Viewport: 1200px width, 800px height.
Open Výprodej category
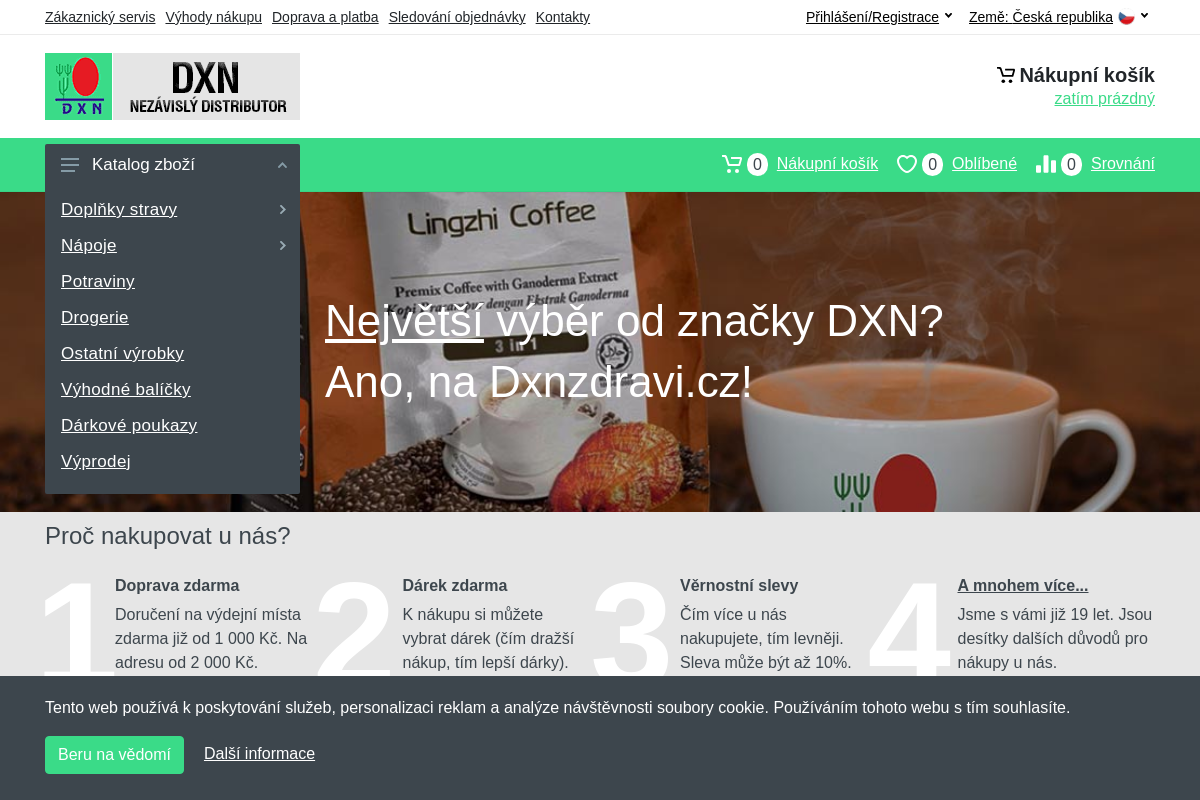pos(96,461)
